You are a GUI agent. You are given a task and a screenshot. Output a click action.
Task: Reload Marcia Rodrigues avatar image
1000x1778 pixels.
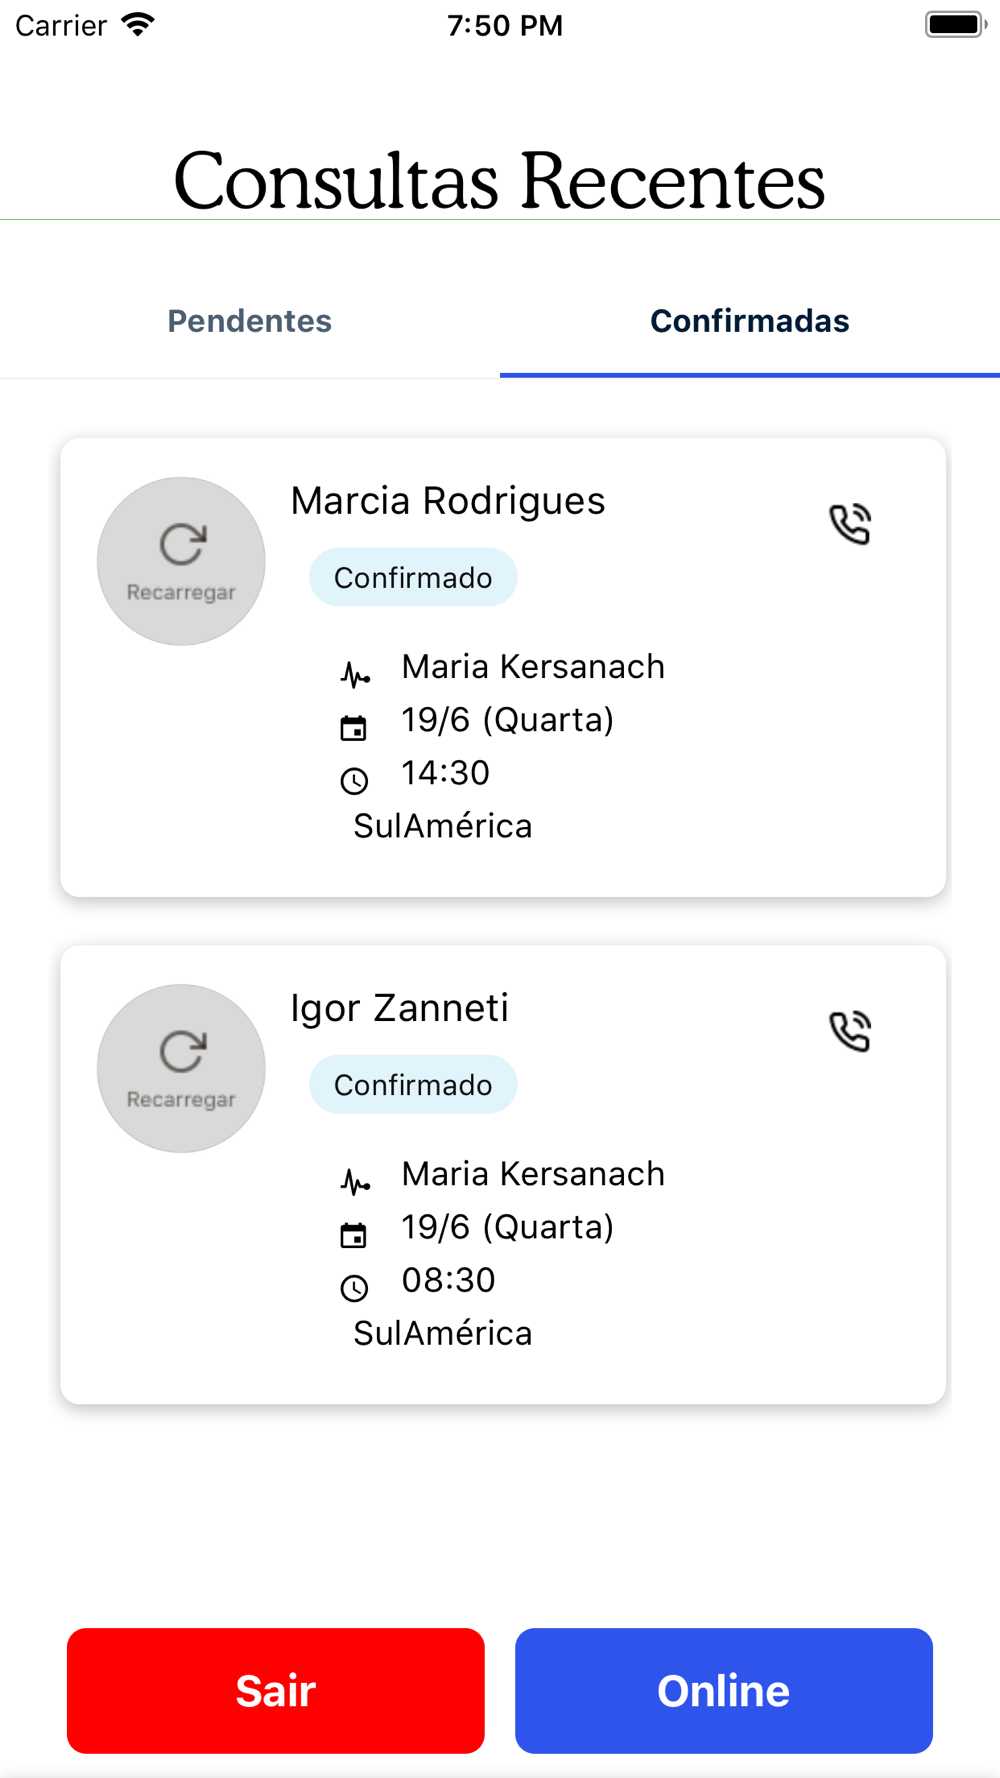click(x=181, y=561)
